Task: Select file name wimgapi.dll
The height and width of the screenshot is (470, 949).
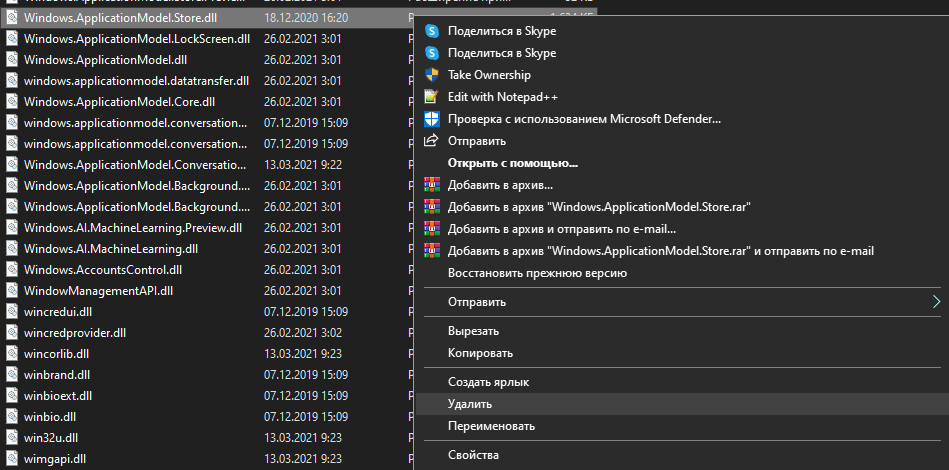Action: pyautogui.click(x=56, y=459)
